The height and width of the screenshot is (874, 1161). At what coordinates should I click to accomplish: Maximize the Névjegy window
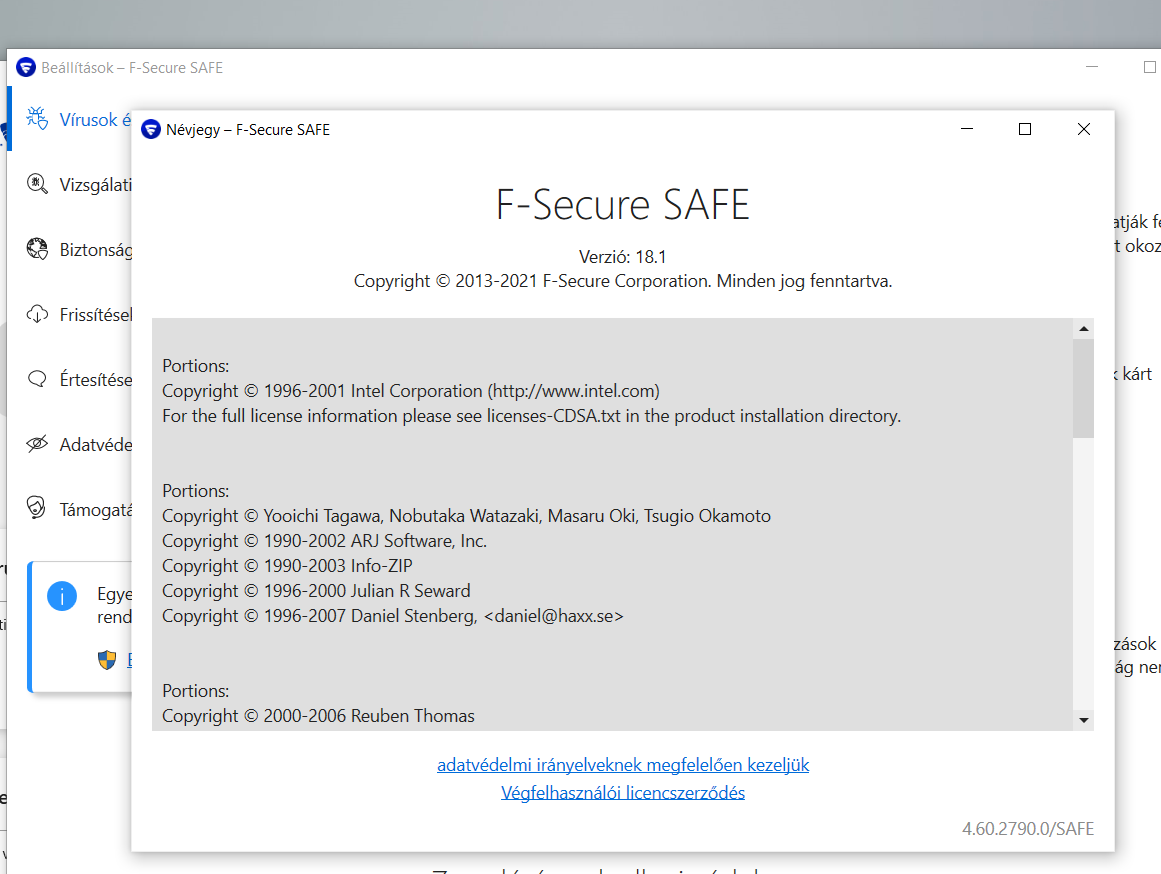1025,129
